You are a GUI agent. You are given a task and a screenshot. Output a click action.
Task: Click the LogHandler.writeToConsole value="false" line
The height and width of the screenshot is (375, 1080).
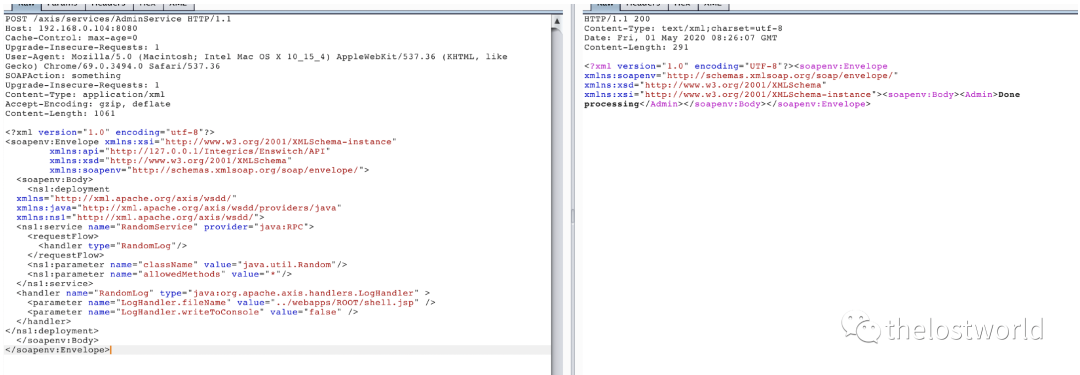[193, 312]
